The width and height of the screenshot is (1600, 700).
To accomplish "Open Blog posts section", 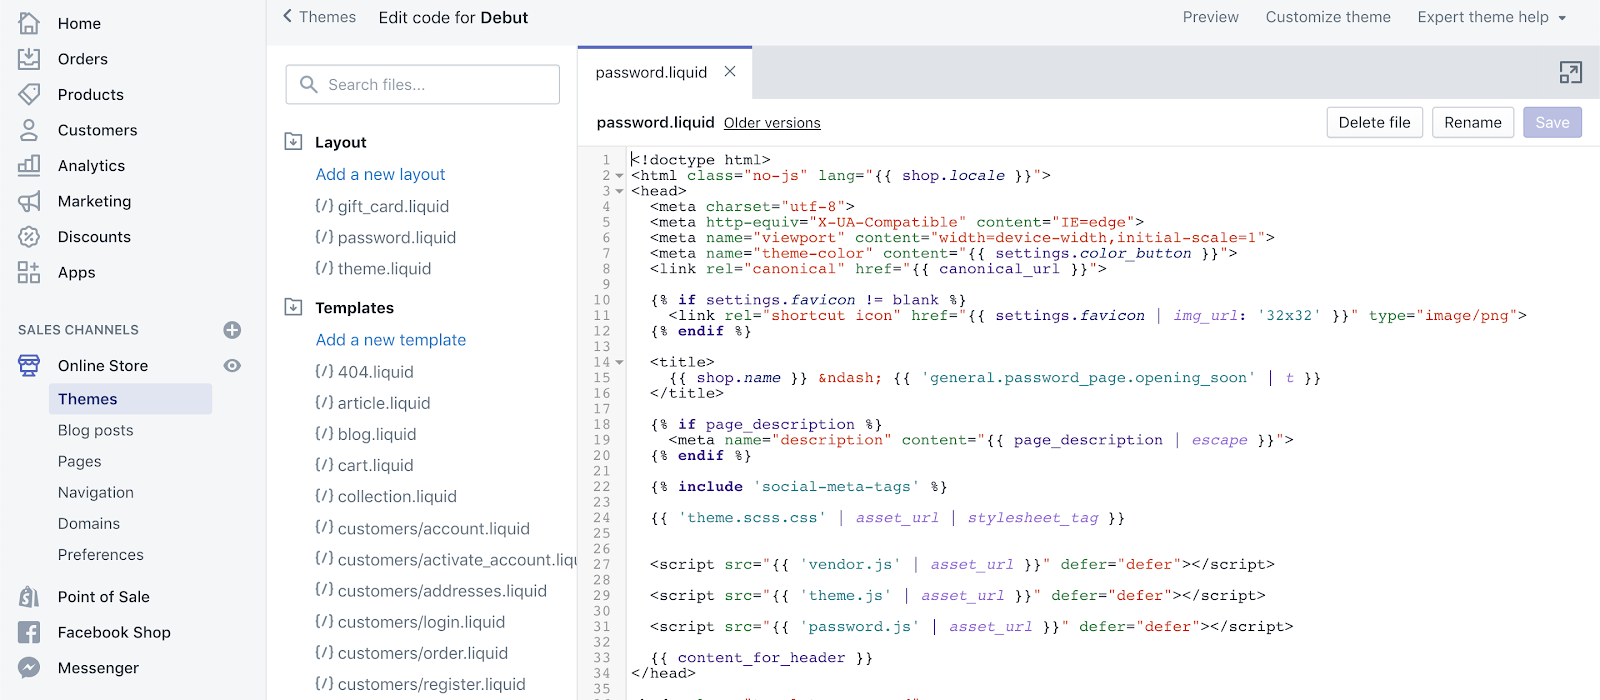I will [x=96, y=430].
